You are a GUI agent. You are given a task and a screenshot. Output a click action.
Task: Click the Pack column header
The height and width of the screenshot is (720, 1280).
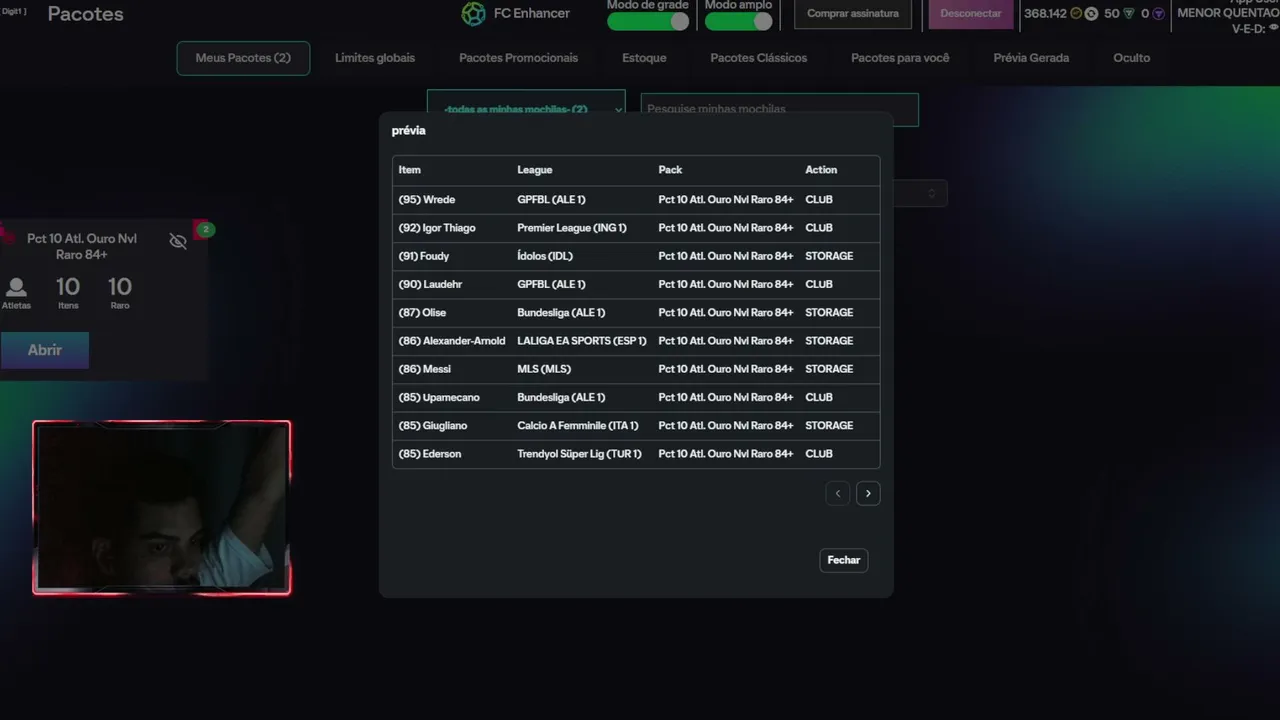click(670, 170)
